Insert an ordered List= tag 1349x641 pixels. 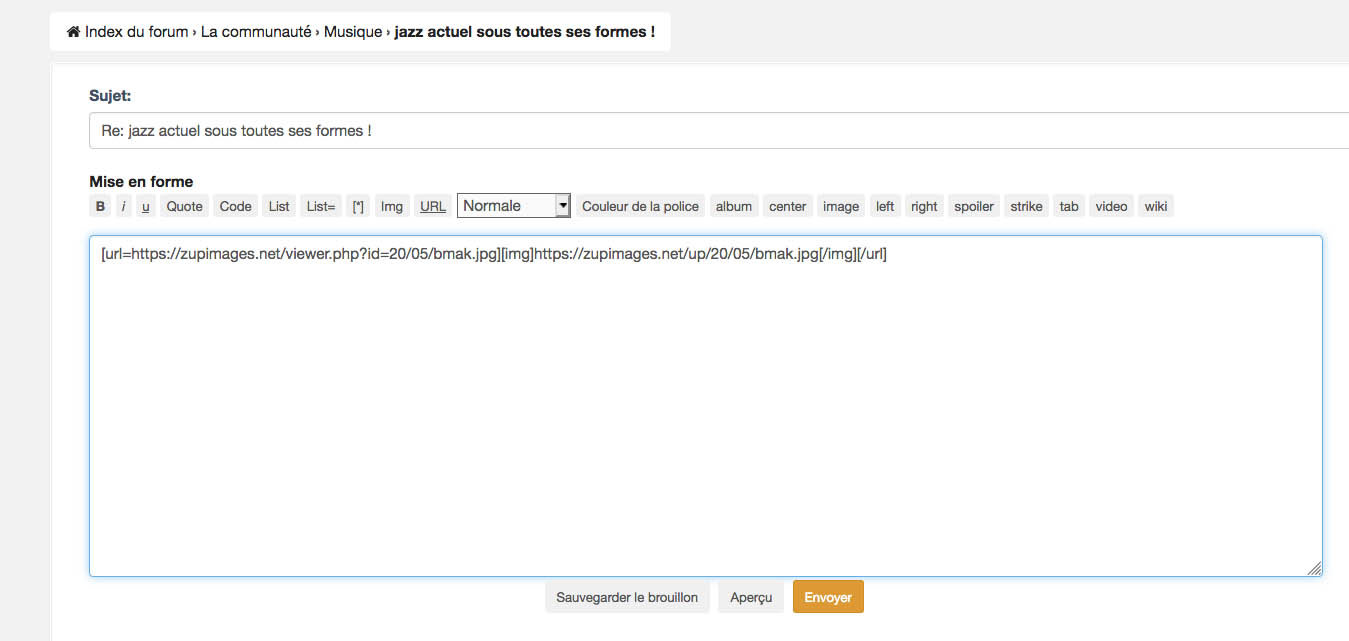point(321,206)
